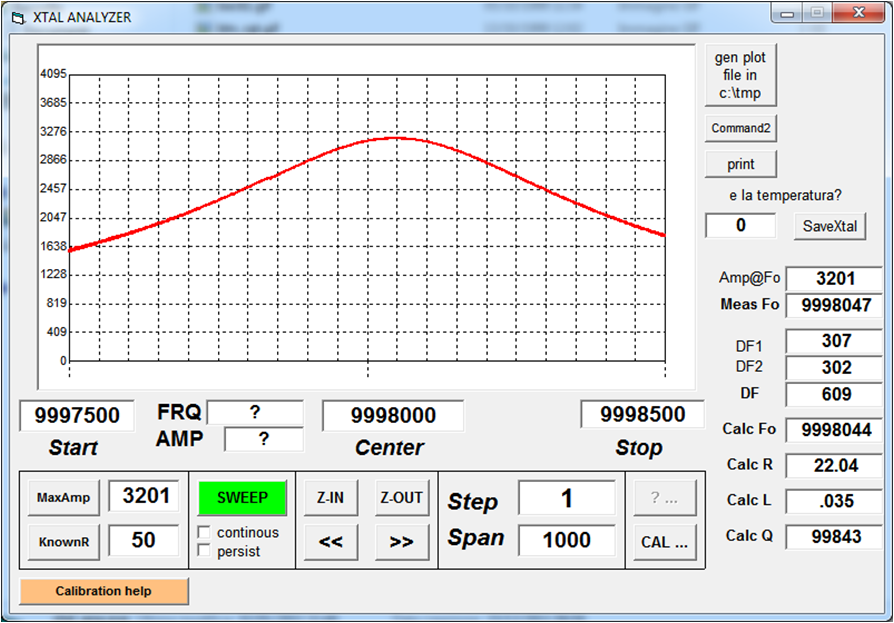Screen dimensions: 894x623
Task: Click the '? ...' button
Action: click(665, 498)
